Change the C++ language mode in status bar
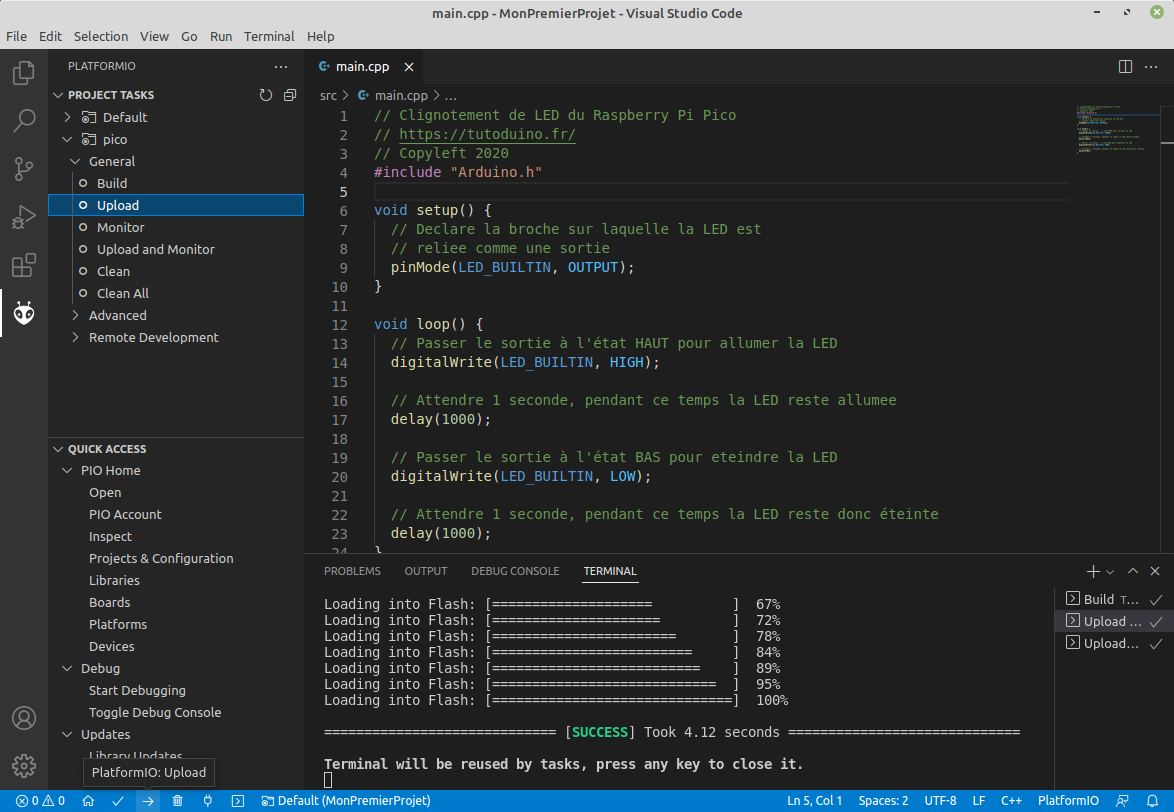Viewport: 1174px width, 812px height. (1011, 801)
